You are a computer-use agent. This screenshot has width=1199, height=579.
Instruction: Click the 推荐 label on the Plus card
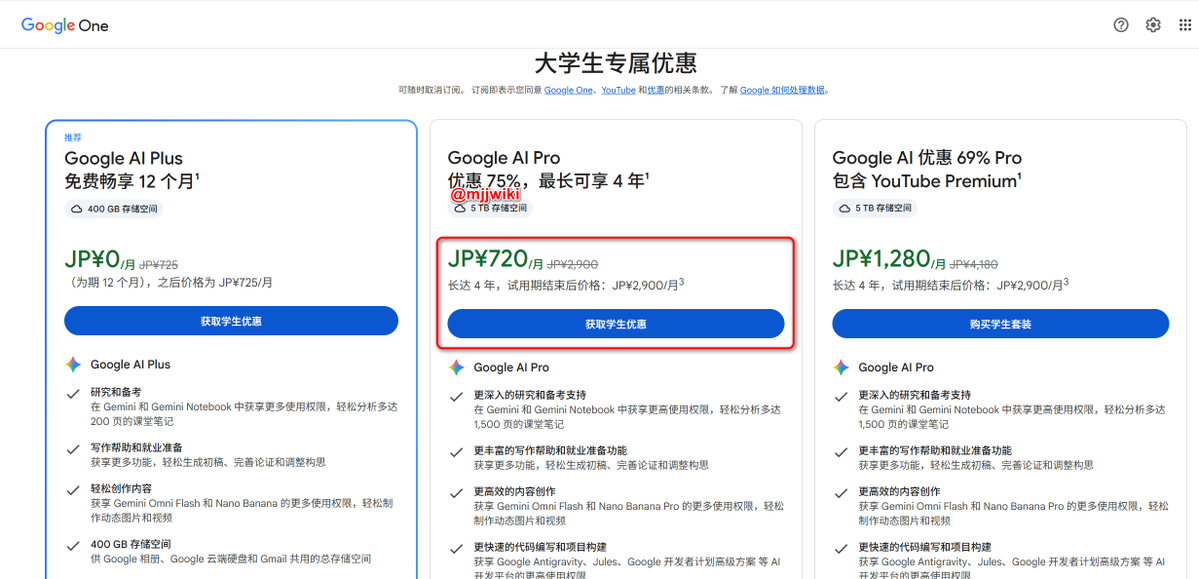[73, 138]
